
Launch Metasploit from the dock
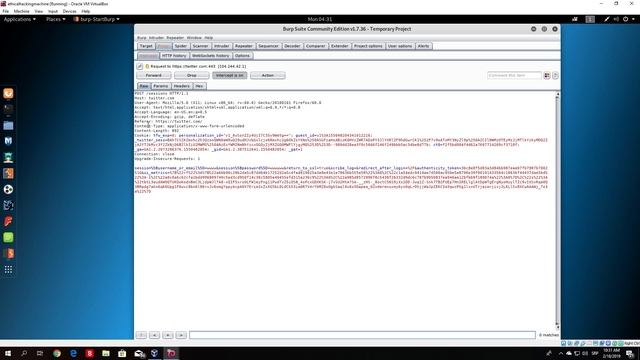(x=8, y=141)
